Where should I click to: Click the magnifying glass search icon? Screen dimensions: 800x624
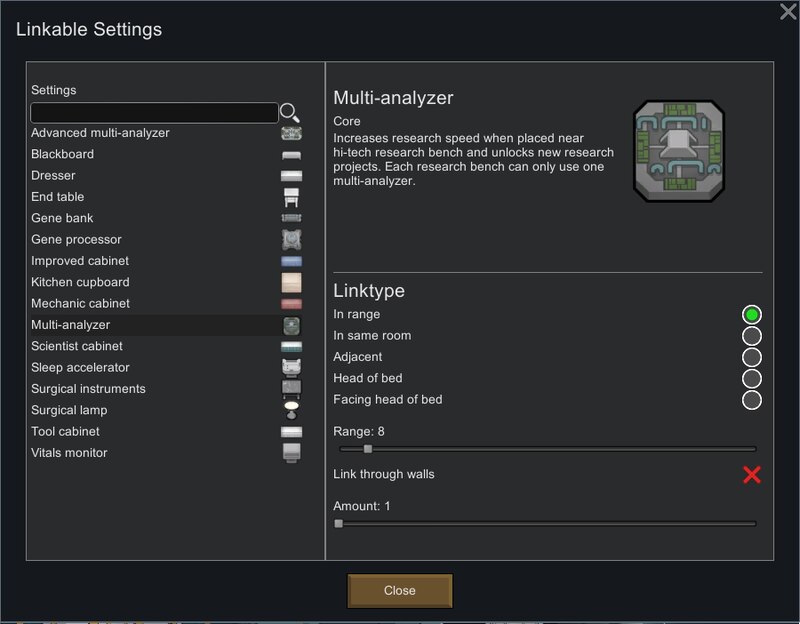290,113
